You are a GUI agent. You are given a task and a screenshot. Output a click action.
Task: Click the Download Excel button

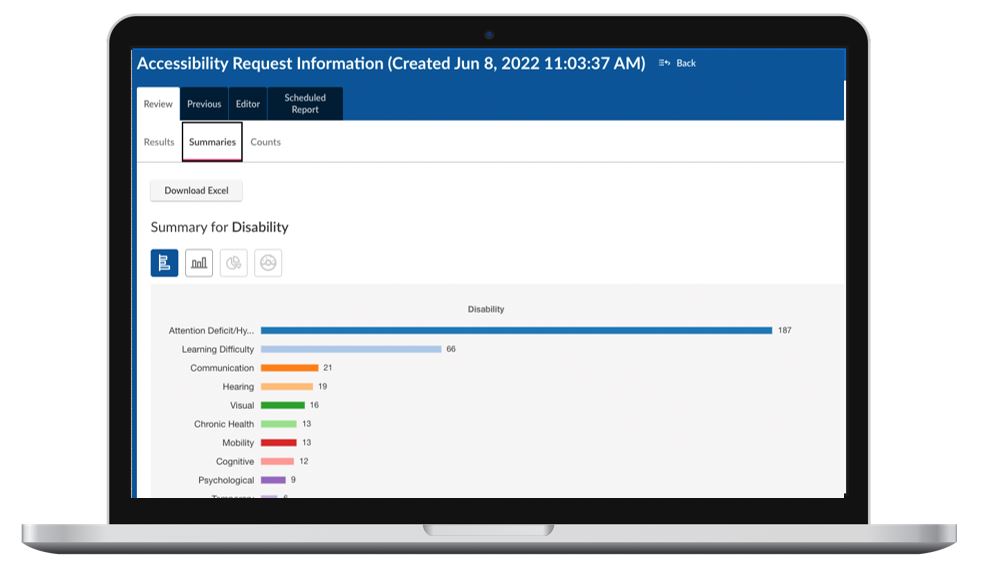pos(196,191)
